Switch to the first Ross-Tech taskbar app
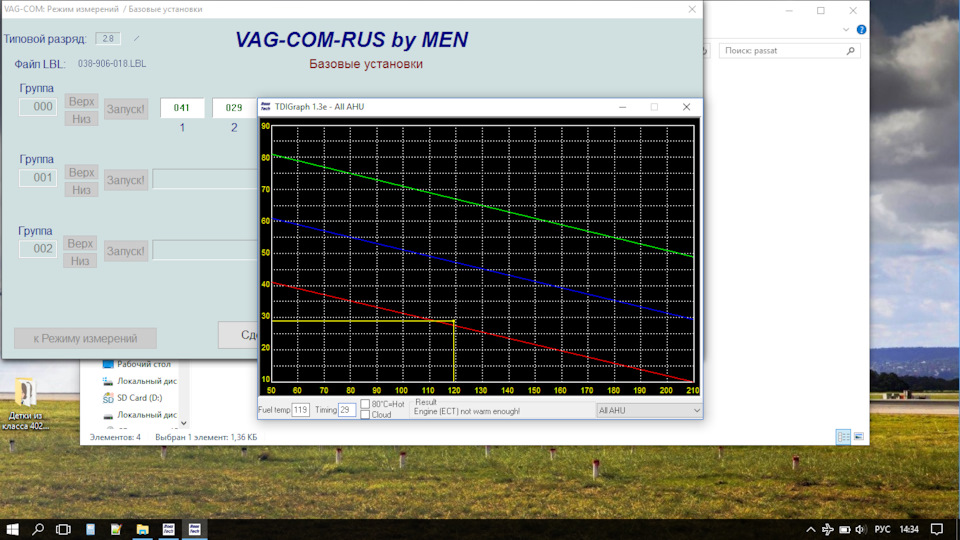 point(168,529)
